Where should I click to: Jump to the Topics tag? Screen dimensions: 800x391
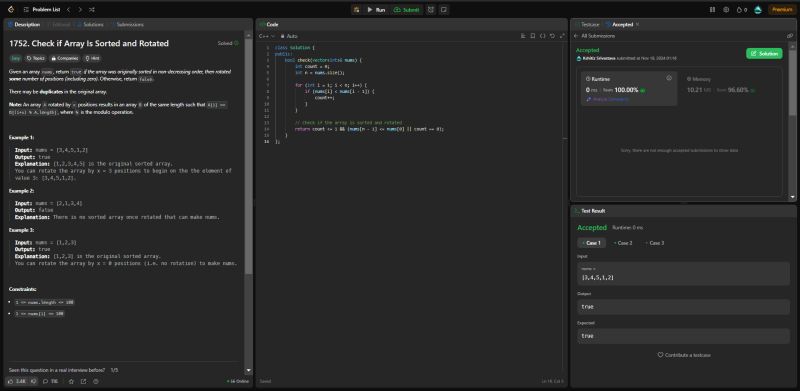coord(36,58)
